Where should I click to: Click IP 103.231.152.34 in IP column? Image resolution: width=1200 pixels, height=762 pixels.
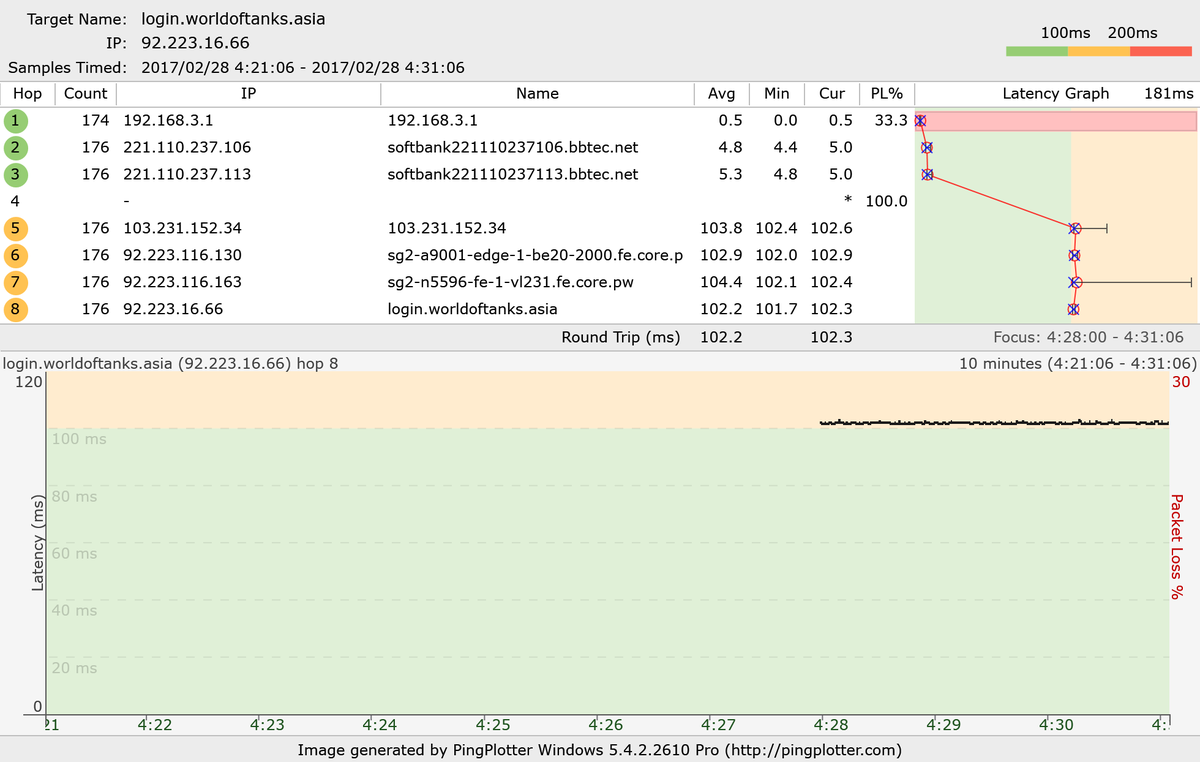pos(182,229)
